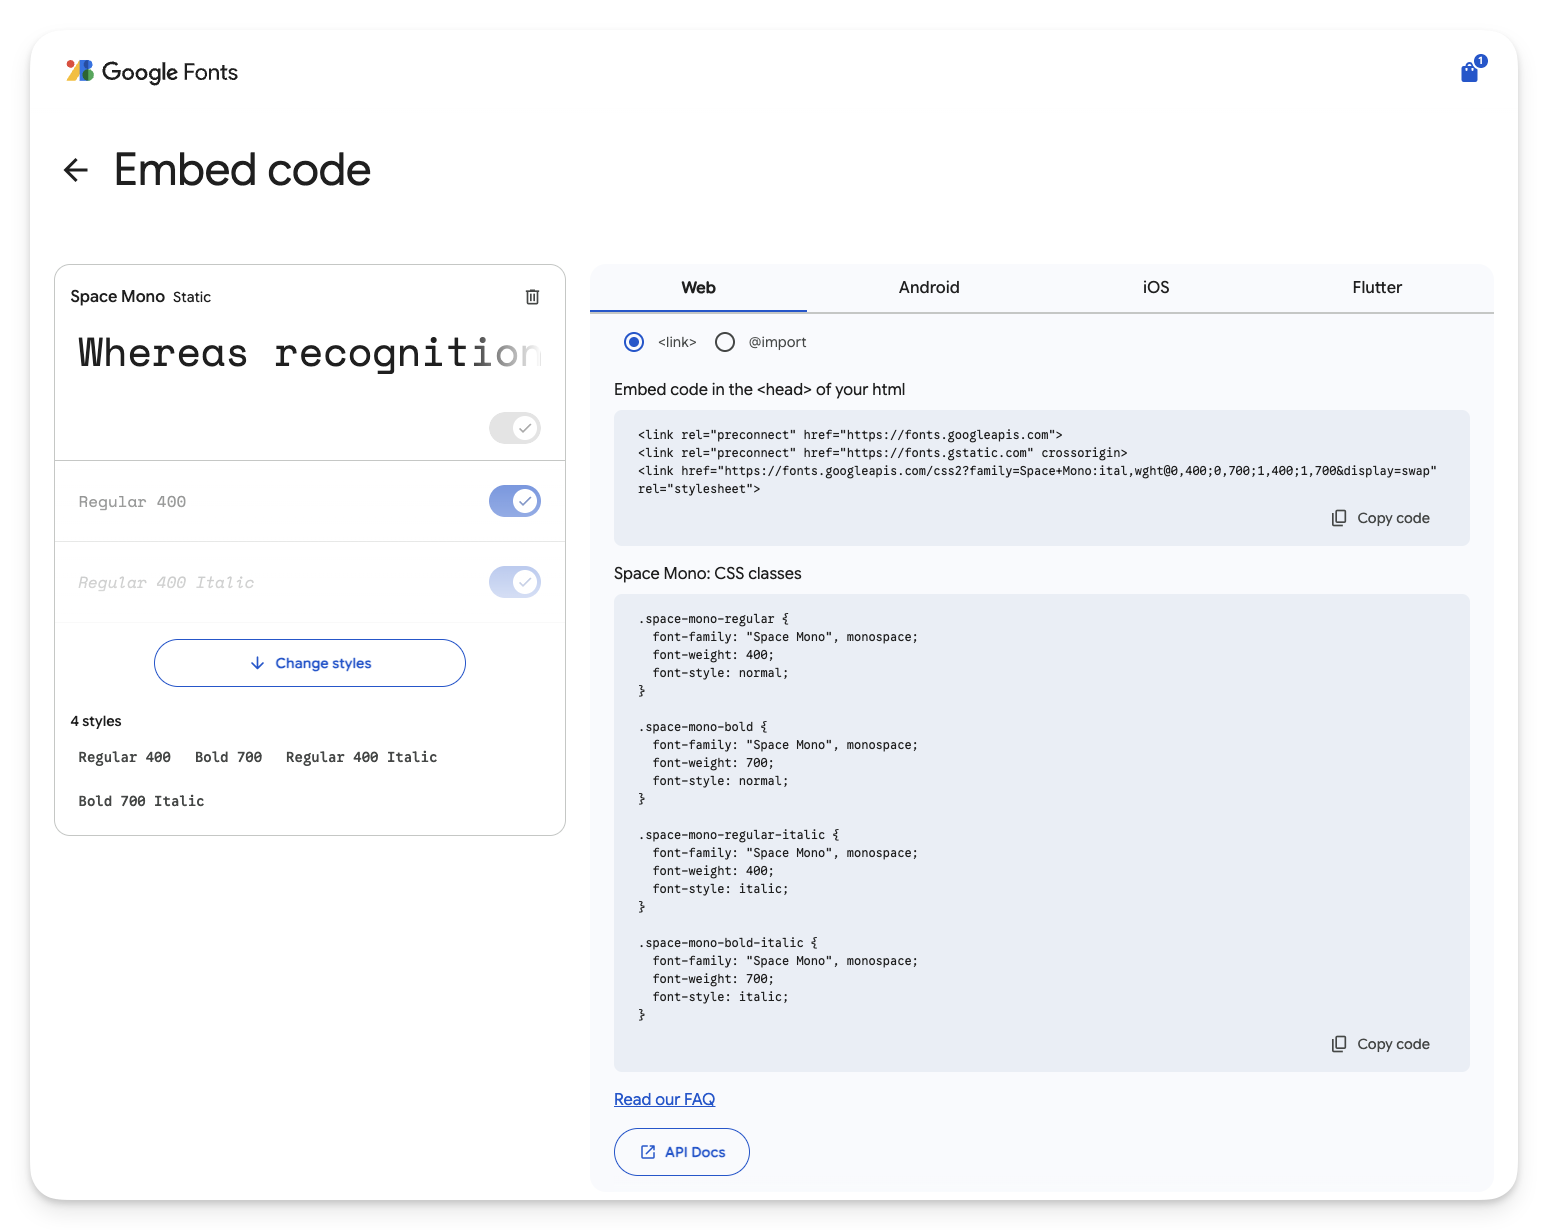Click the fonts.gstatic.com preconnect line
1548x1230 pixels.
(883, 453)
